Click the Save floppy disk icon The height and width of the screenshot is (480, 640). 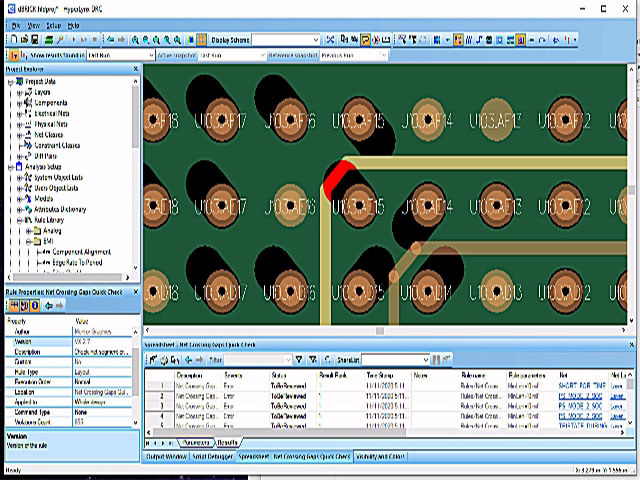[x=35, y=40]
